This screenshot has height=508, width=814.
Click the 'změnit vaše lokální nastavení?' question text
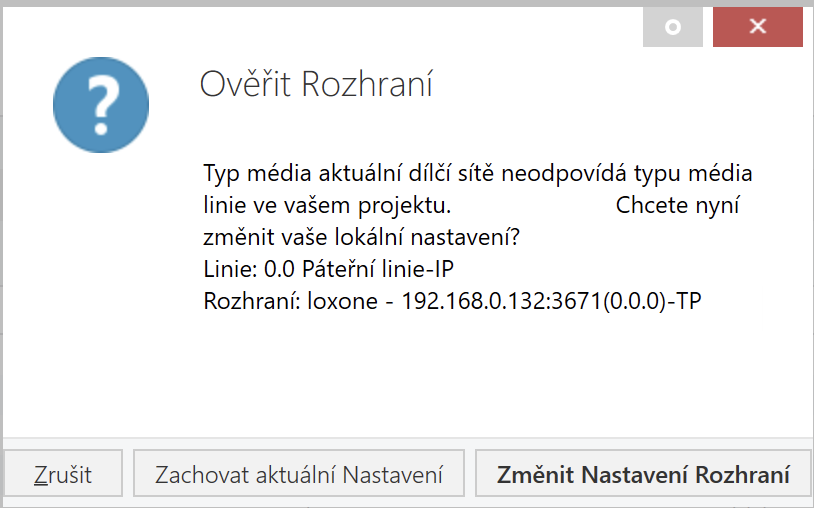pyautogui.click(x=361, y=237)
